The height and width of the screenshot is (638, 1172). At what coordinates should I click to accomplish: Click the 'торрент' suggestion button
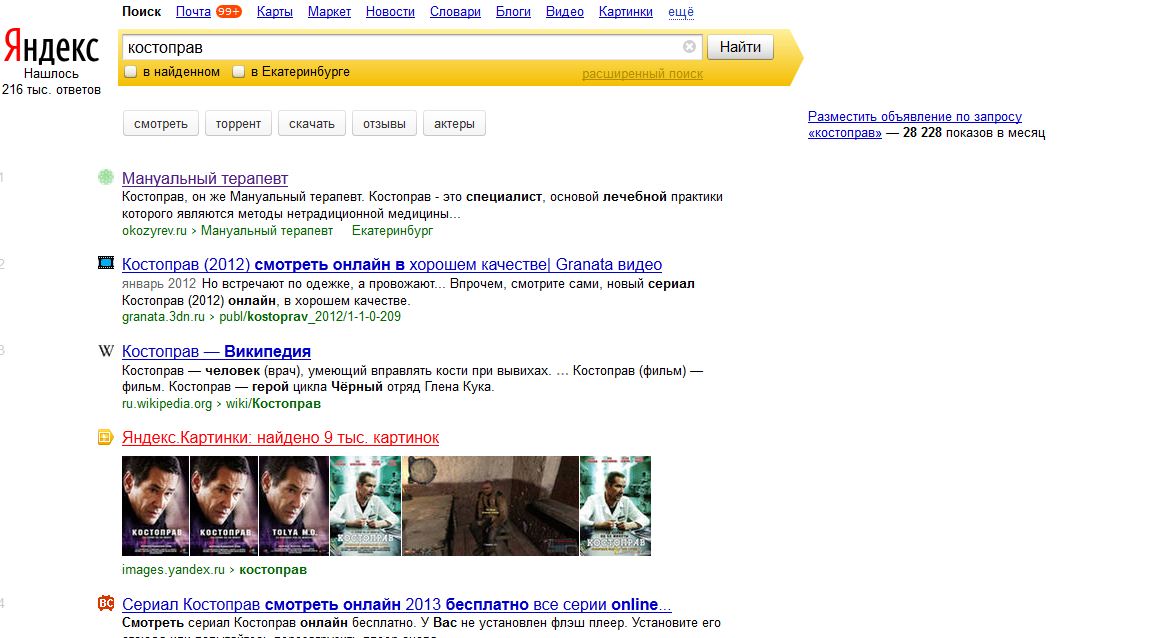pyautogui.click(x=238, y=123)
